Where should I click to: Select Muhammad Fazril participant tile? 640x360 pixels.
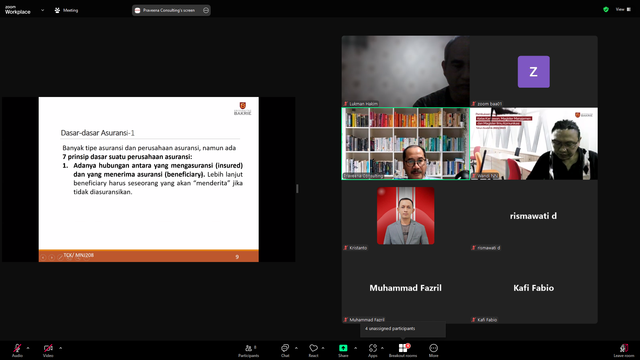tap(405, 288)
